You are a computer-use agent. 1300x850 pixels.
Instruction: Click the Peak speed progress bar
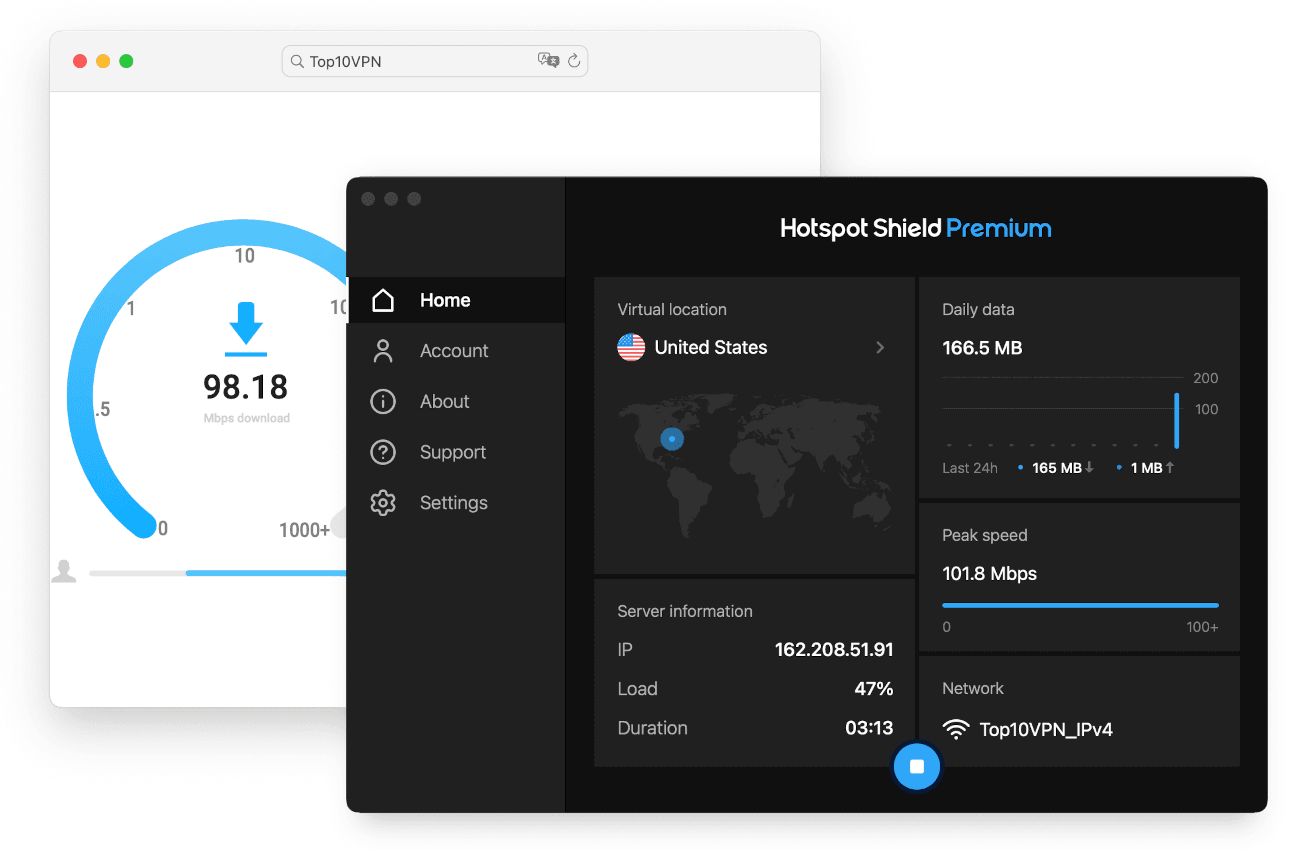(x=1080, y=605)
